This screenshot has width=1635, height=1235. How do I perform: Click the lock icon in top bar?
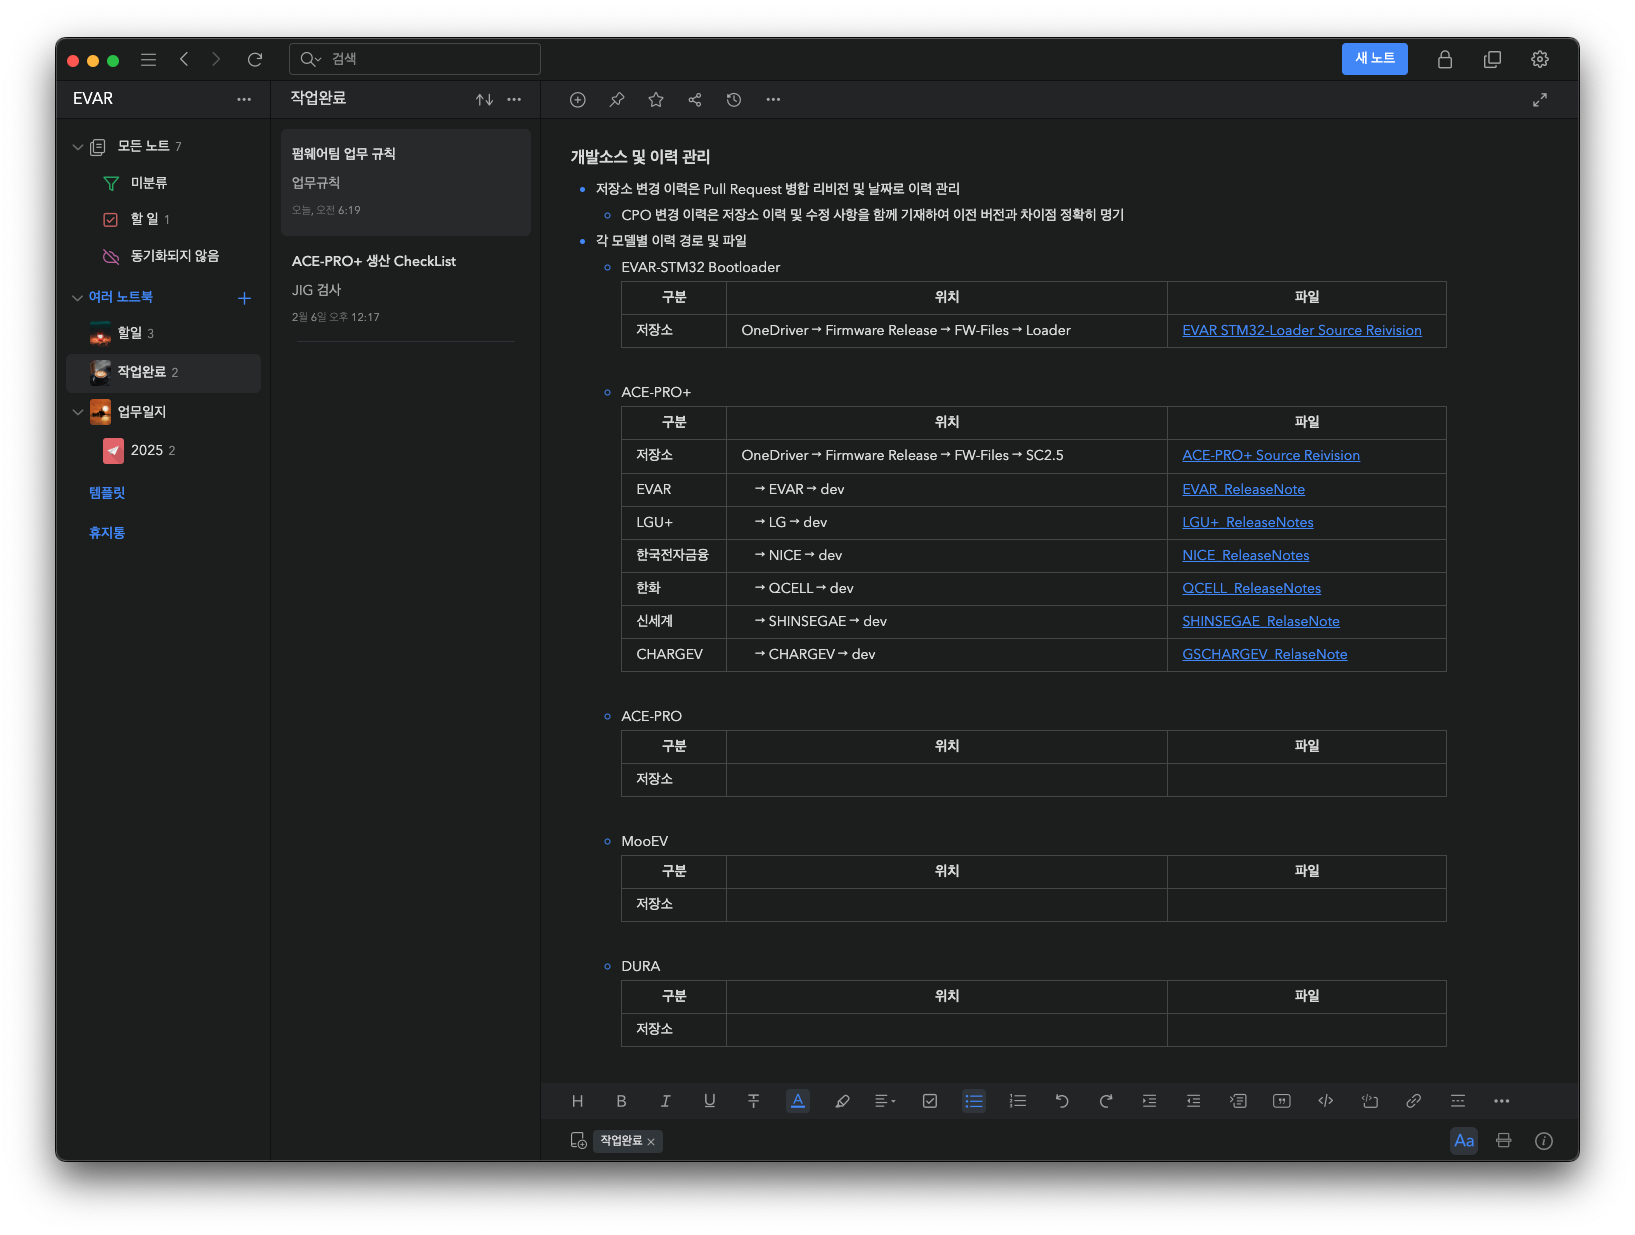coord(1445,60)
